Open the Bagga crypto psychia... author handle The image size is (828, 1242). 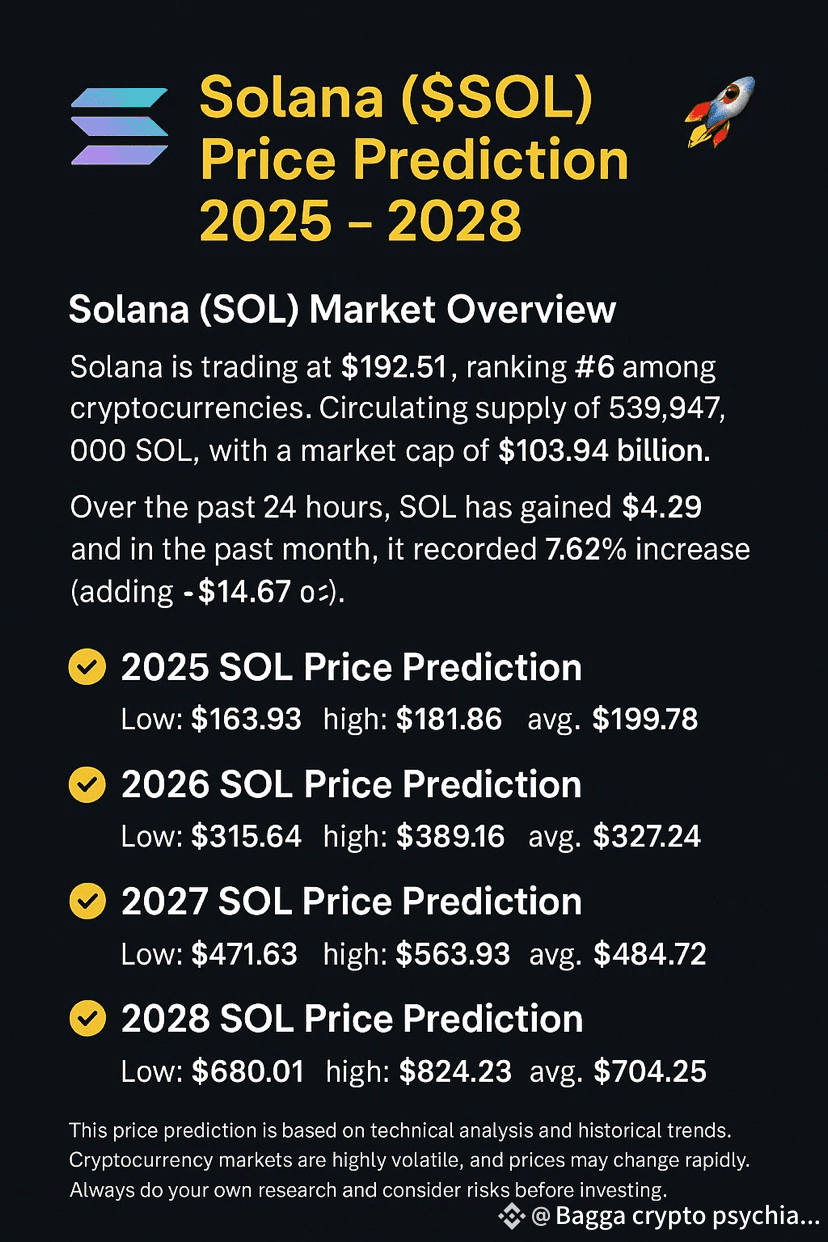(675, 1217)
